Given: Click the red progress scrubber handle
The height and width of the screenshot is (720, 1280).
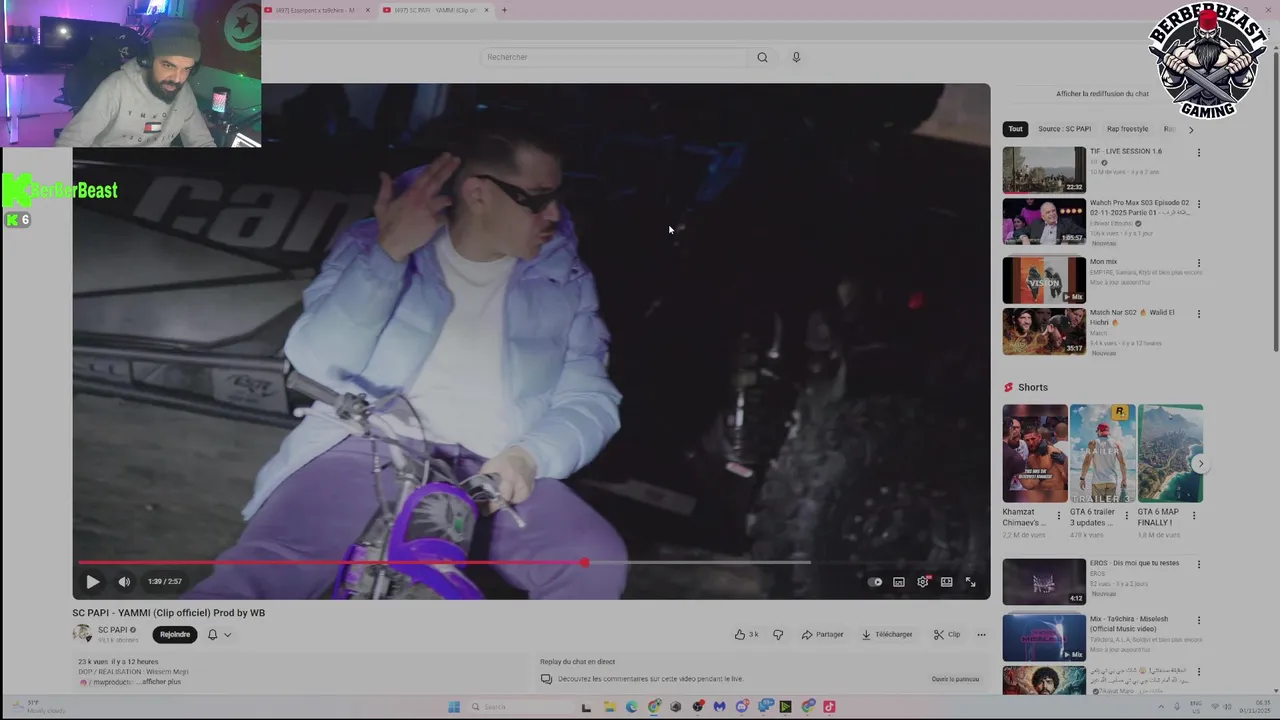Looking at the screenshot, I should [584, 563].
